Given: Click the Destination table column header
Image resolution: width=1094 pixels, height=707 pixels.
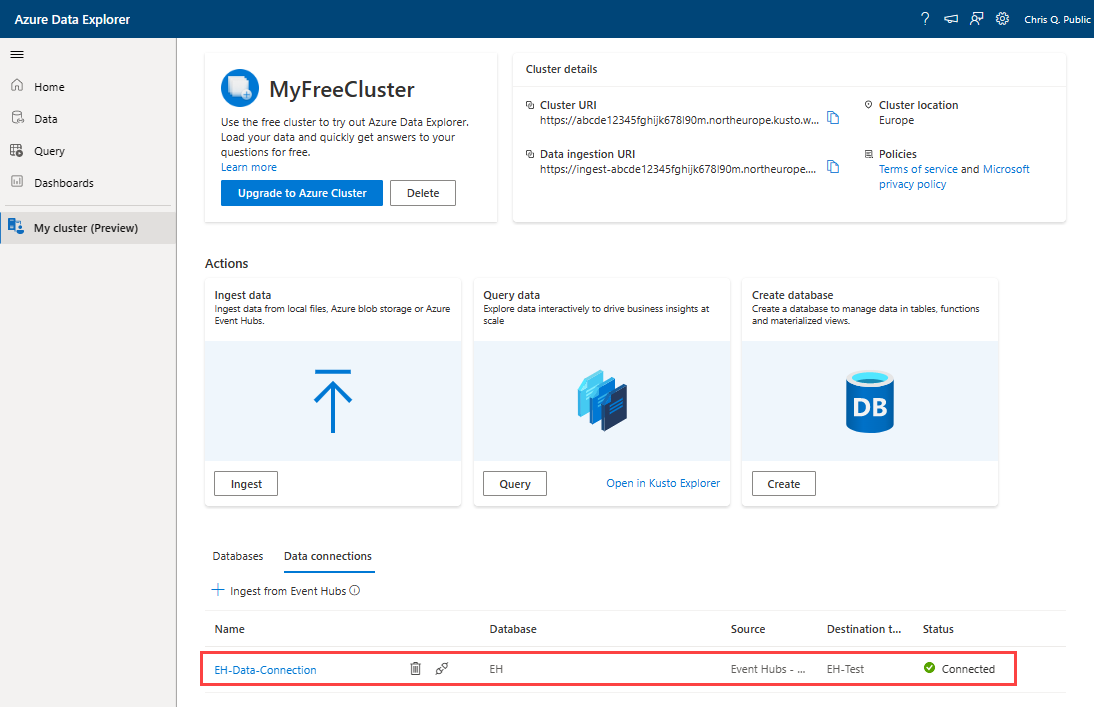Looking at the screenshot, I should (x=864, y=629).
